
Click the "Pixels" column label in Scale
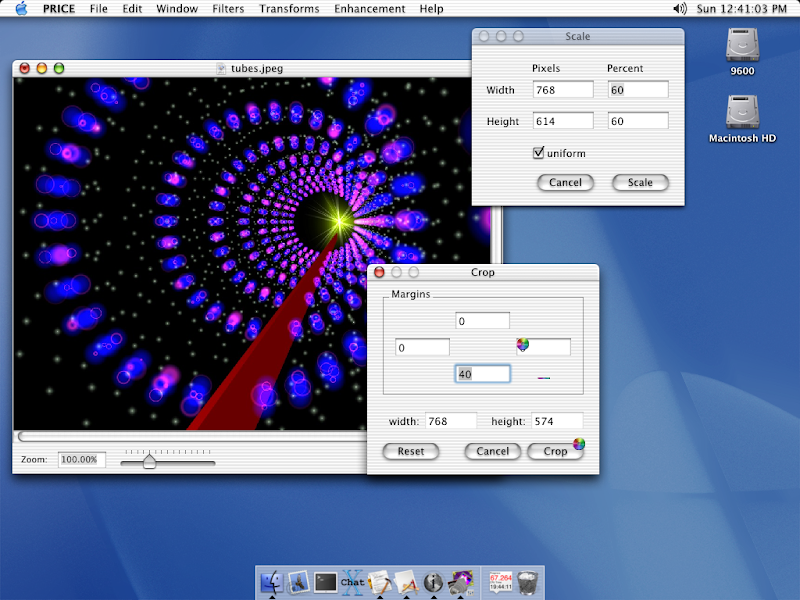[x=546, y=68]
